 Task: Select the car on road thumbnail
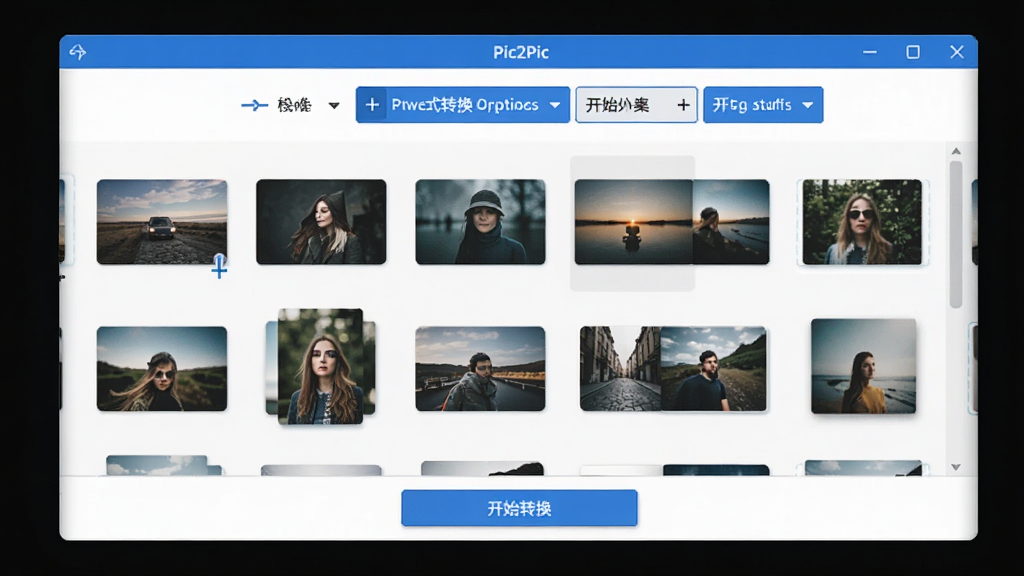(162, 222)
